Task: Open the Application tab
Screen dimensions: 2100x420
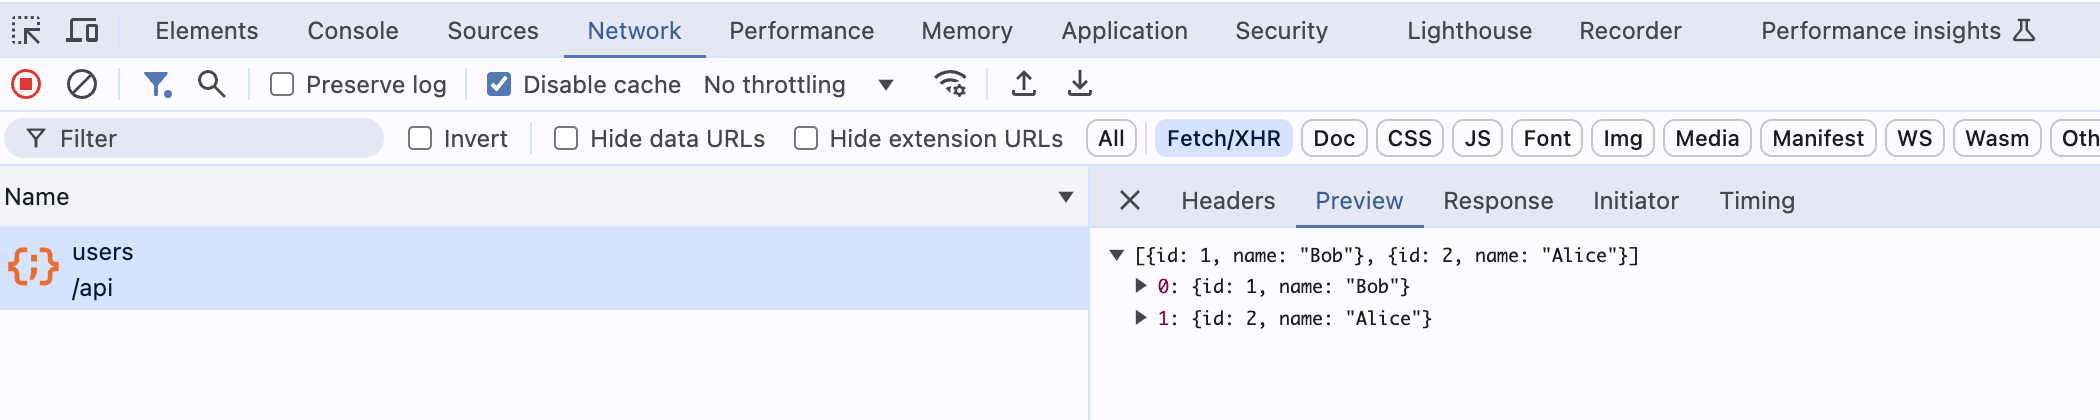Action: 1125,31
